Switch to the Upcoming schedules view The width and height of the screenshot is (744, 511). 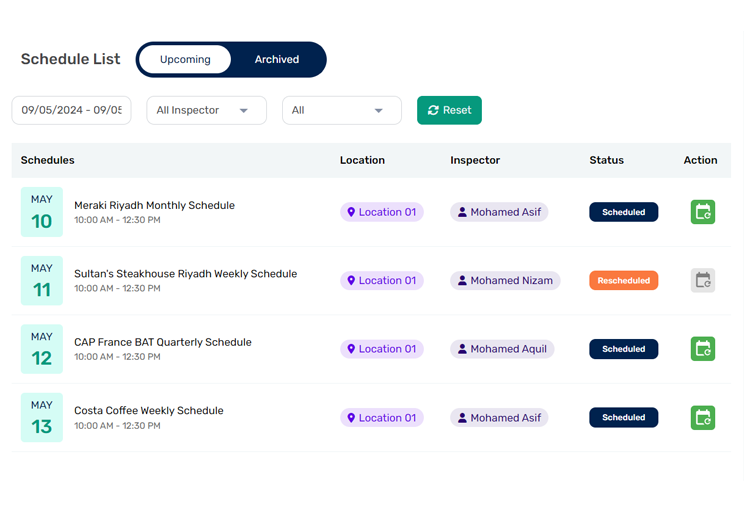tap(185, 59)
